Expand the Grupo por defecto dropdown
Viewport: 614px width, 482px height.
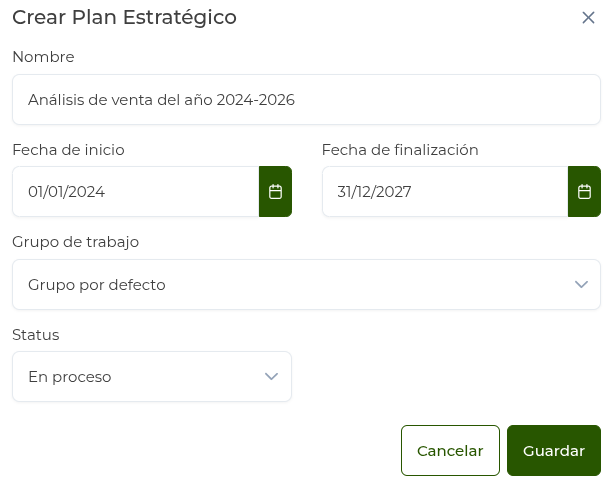[300, 285]
